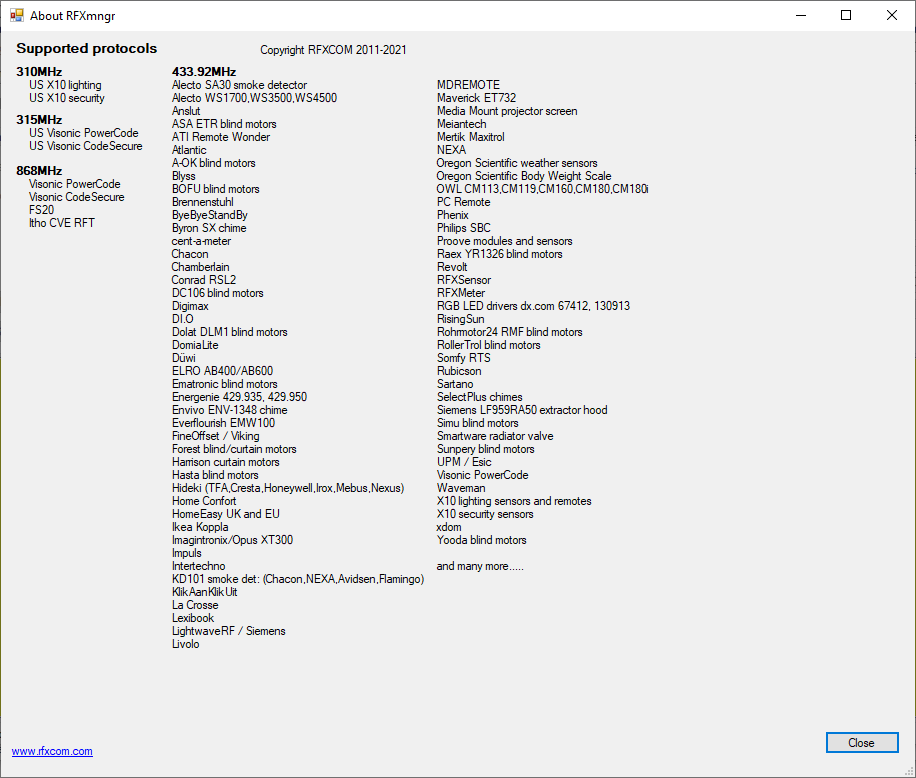This screenshot has width=916, height=778.
Task: Select Harrison curtain motors entry
Action: pos(225,462)
